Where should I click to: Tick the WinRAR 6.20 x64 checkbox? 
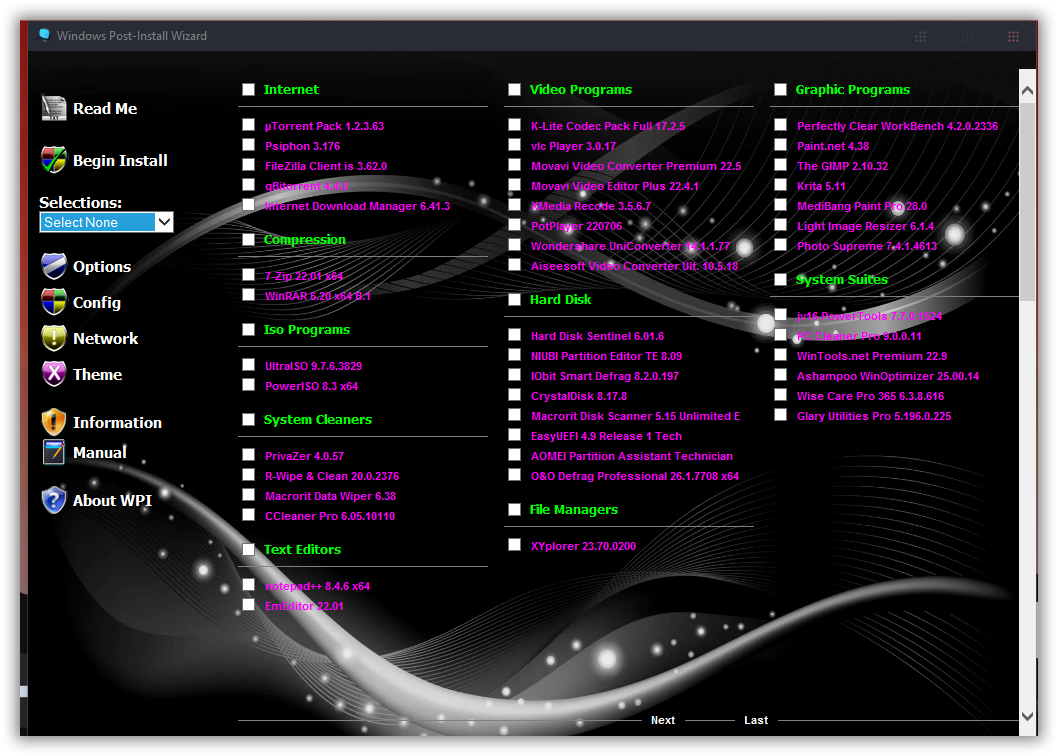click(248, 295)
